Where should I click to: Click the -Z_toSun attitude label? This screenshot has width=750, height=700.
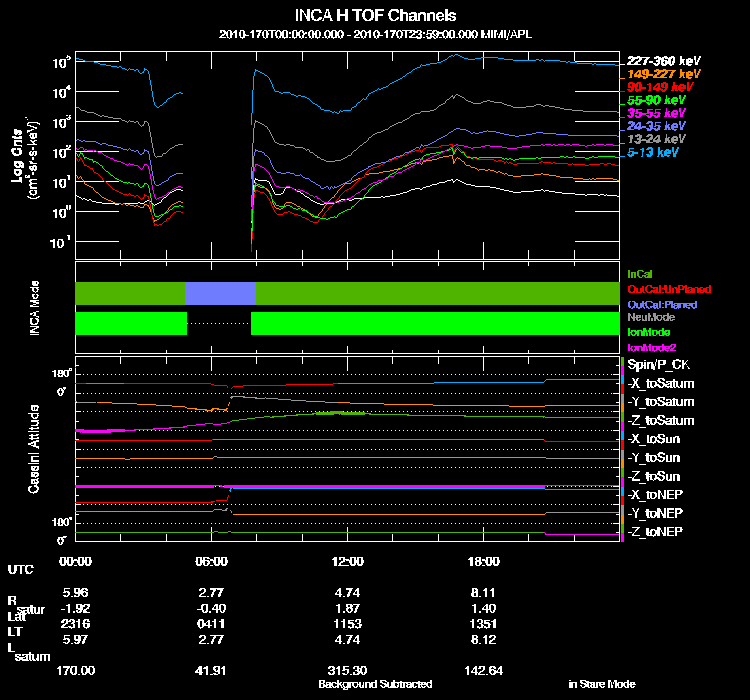[x=653, y=476]
